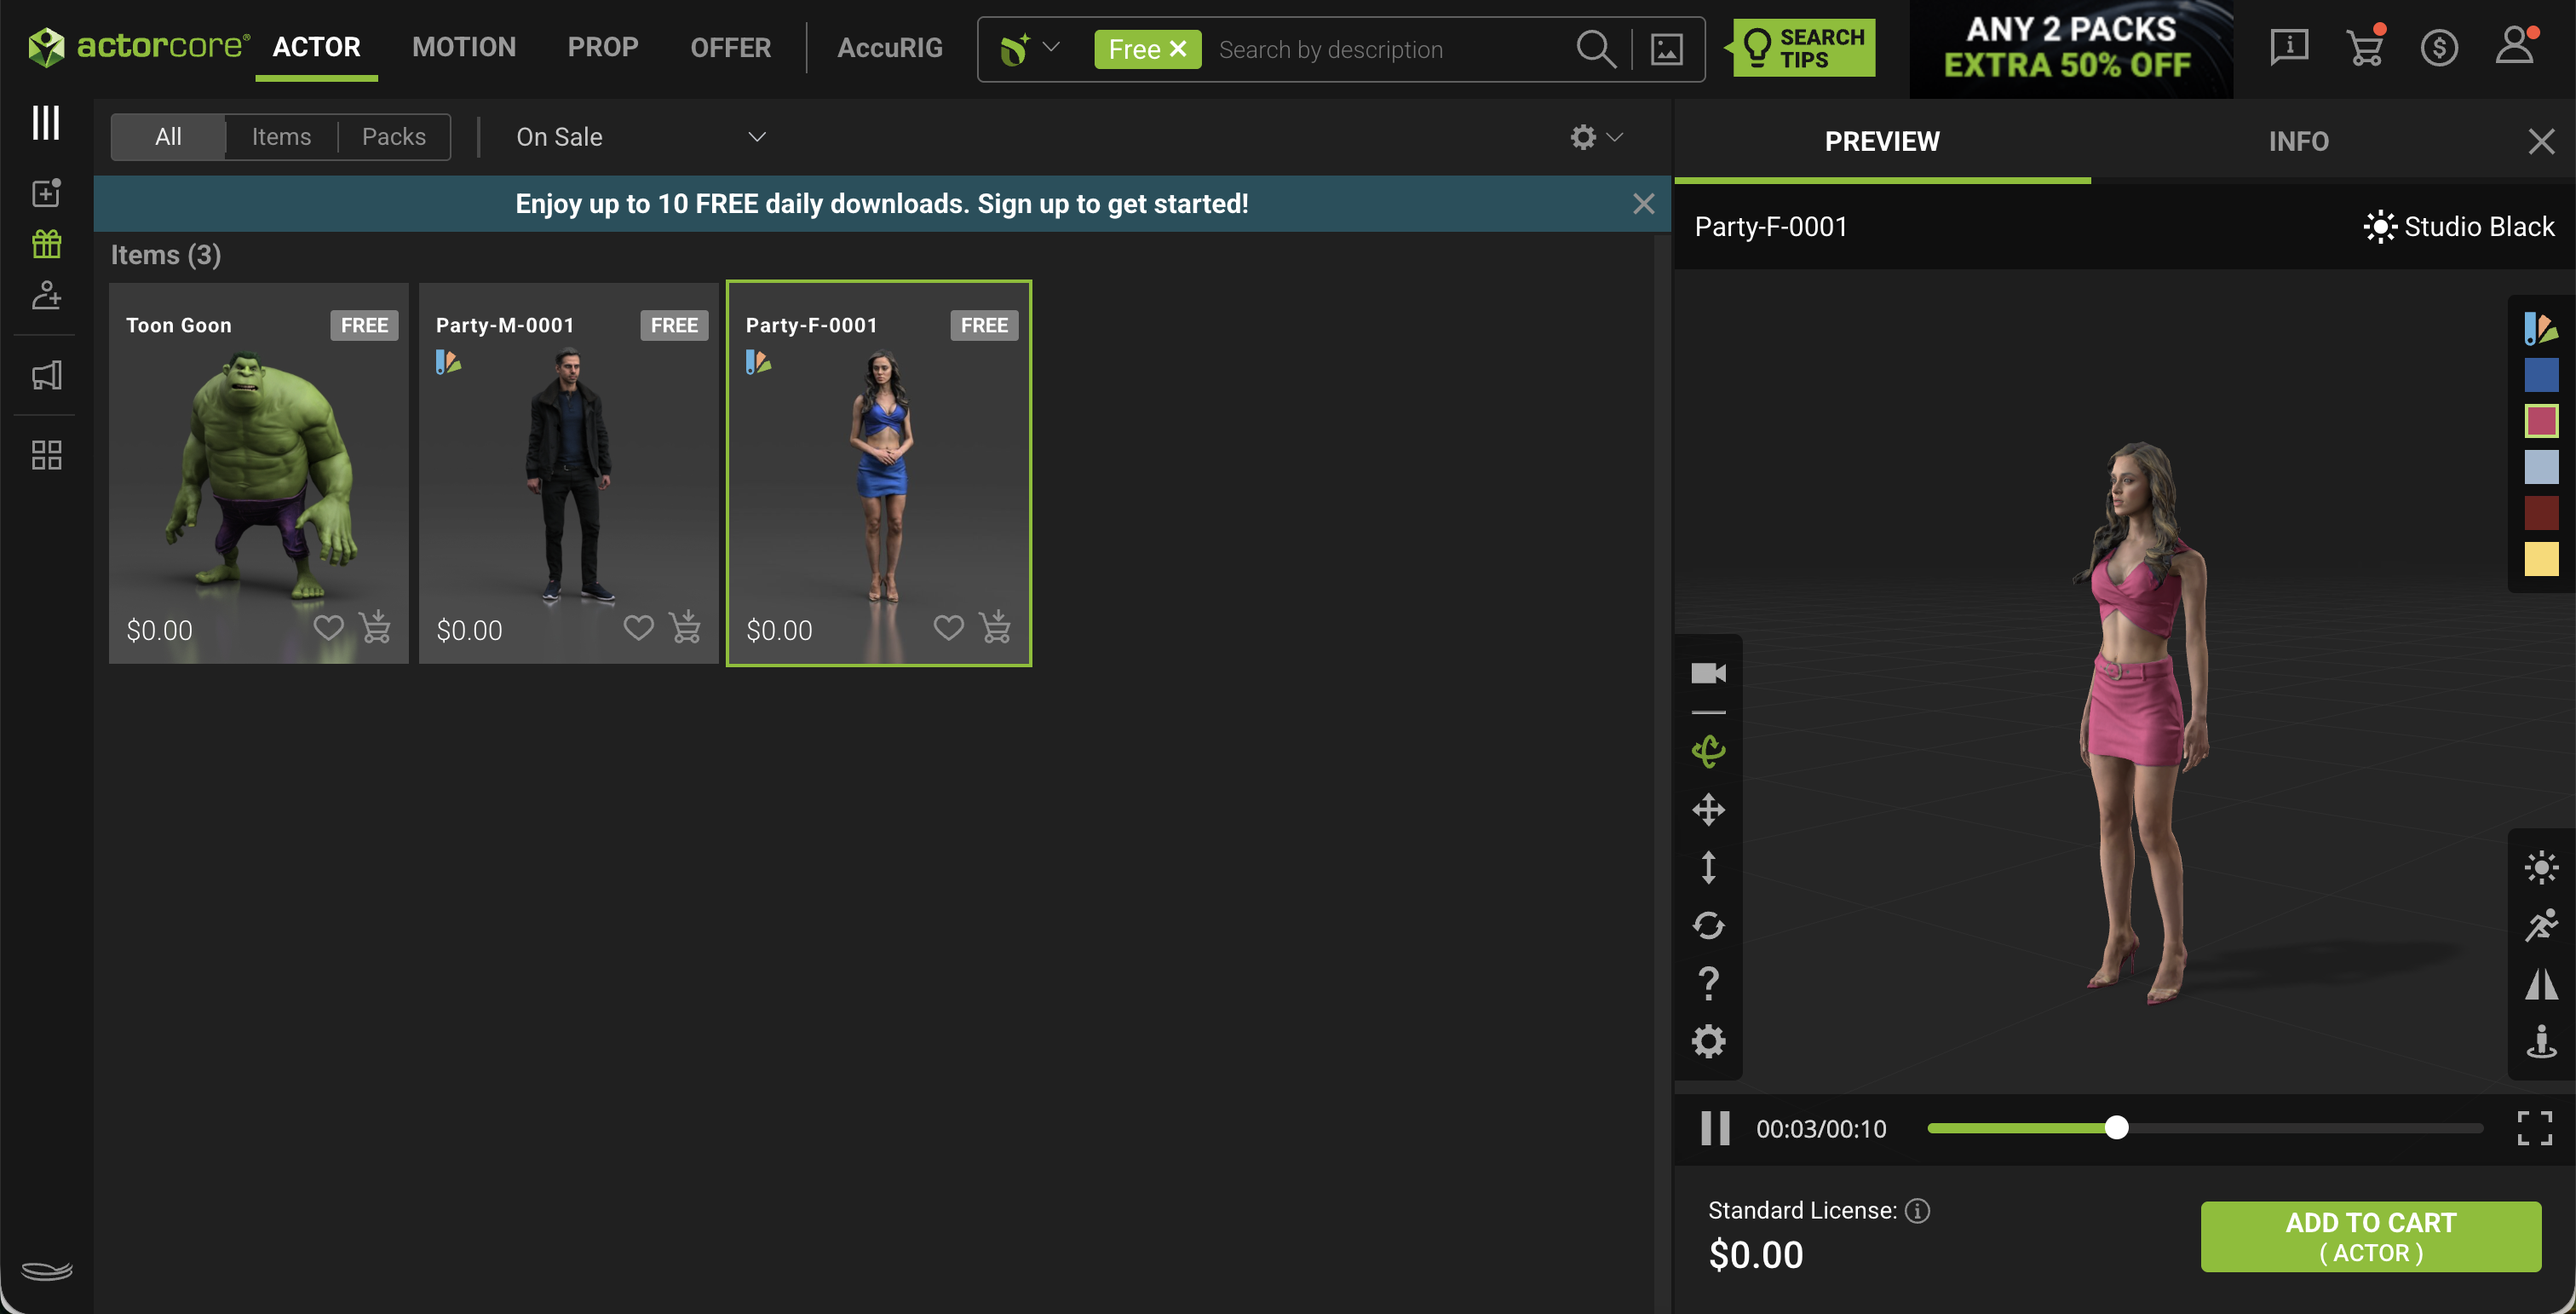
Task: Open the free gifts icon in sidebar
Action: (46, 243)
